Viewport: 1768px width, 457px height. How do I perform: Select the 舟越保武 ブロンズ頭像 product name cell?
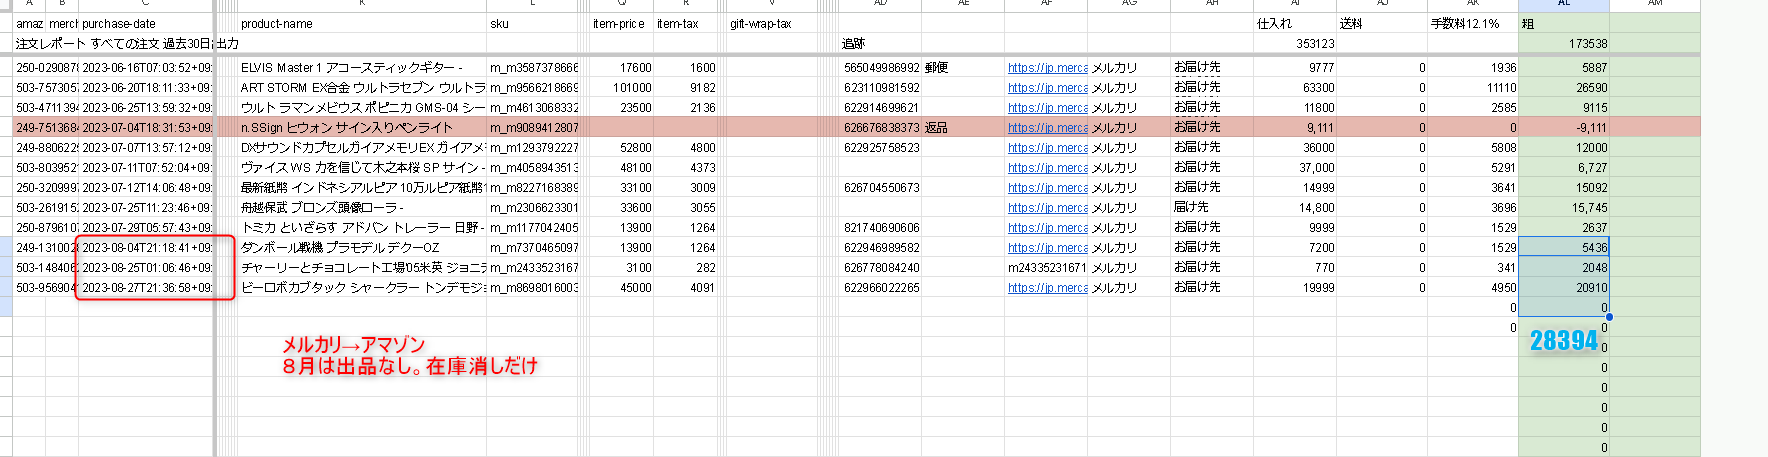(362, 208)
